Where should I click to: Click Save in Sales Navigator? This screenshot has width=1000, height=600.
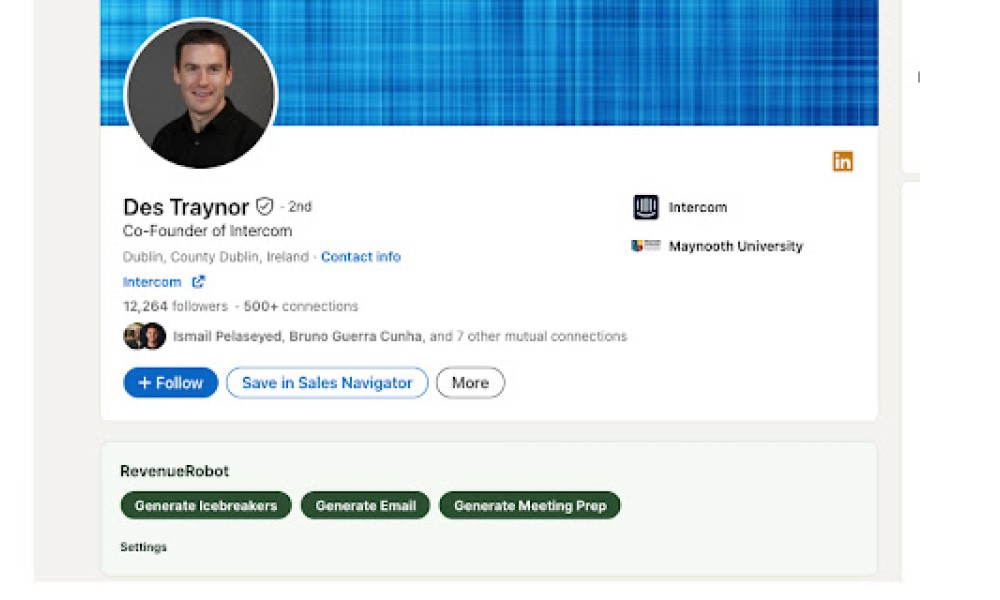pos(327,383)
